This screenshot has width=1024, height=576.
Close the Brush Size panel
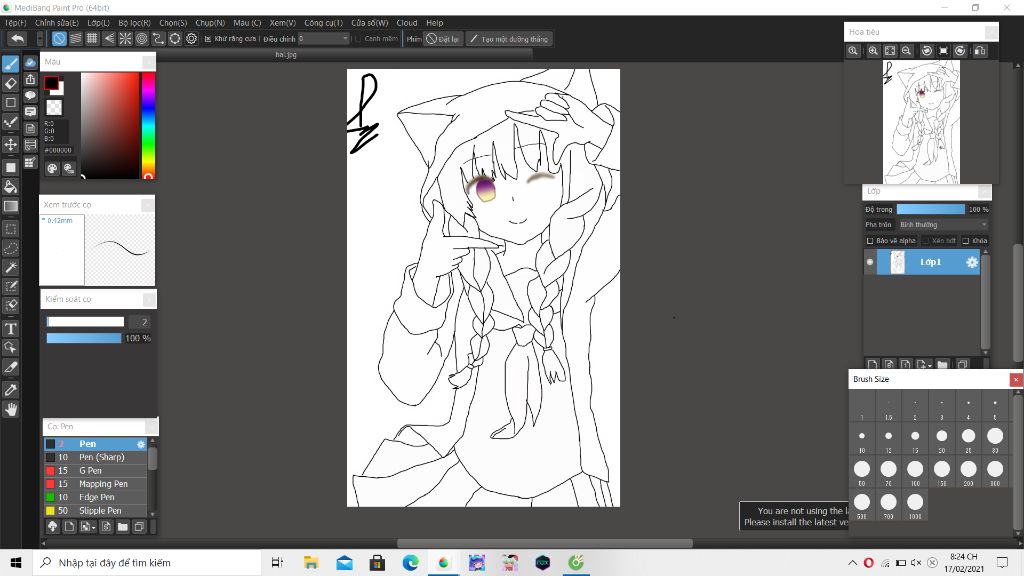(x=1016, y=379)
